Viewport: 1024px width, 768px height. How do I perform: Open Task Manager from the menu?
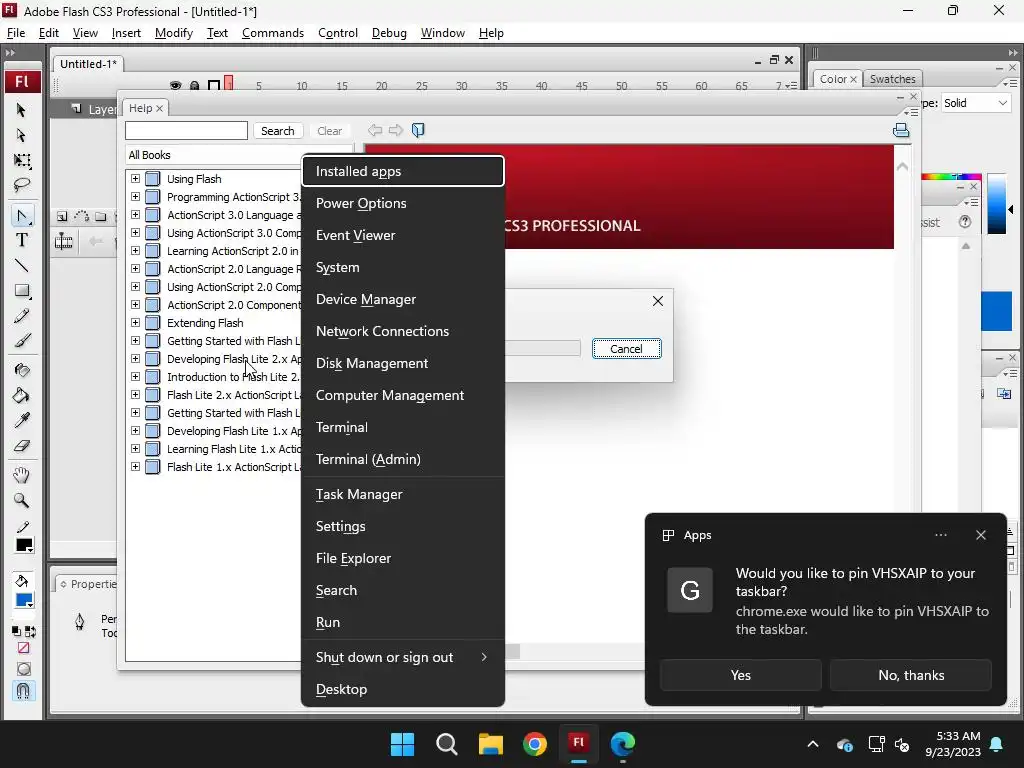pos(402,494)
